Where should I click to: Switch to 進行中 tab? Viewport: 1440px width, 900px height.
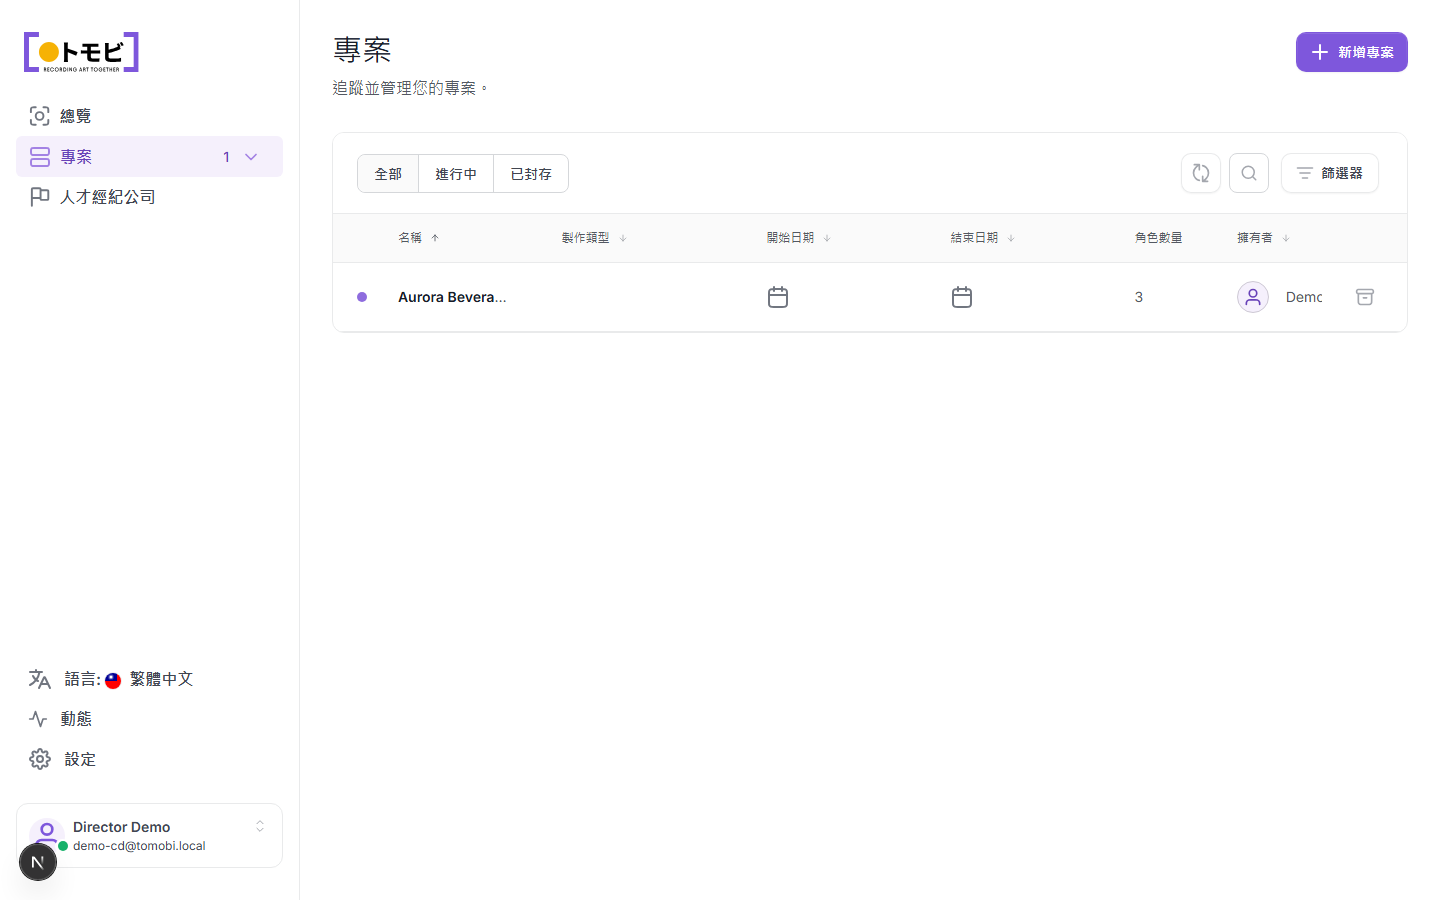click(x=456, y=174)
